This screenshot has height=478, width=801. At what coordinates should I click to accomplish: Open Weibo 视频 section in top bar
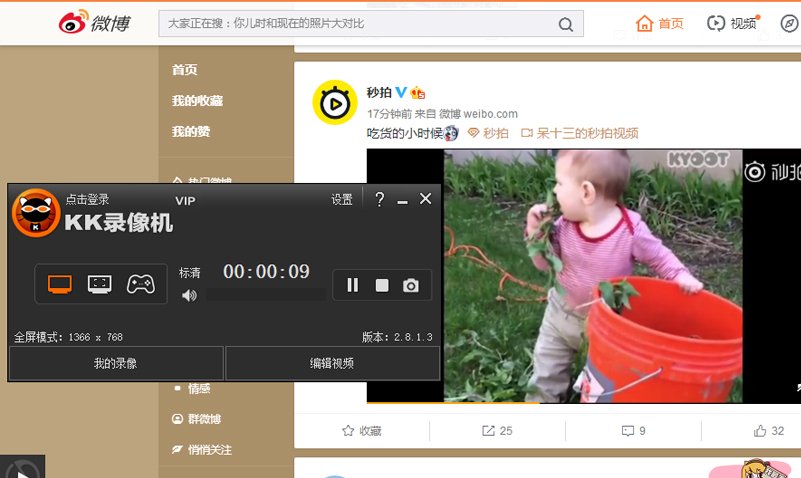pos(733,23)
